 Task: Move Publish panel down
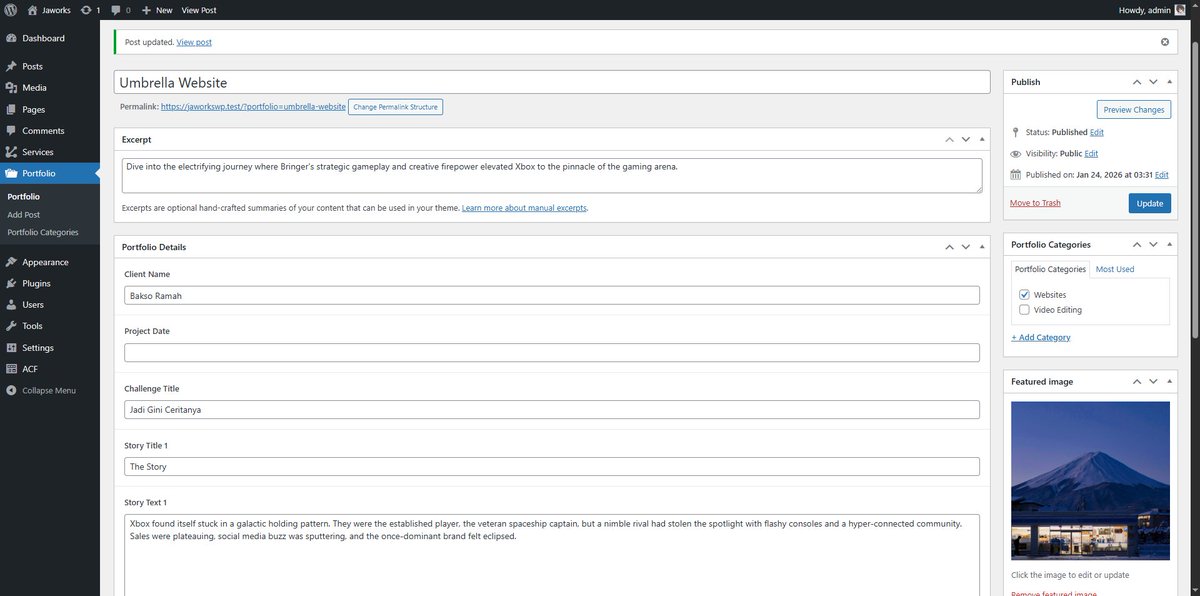tap(1154, 82)
